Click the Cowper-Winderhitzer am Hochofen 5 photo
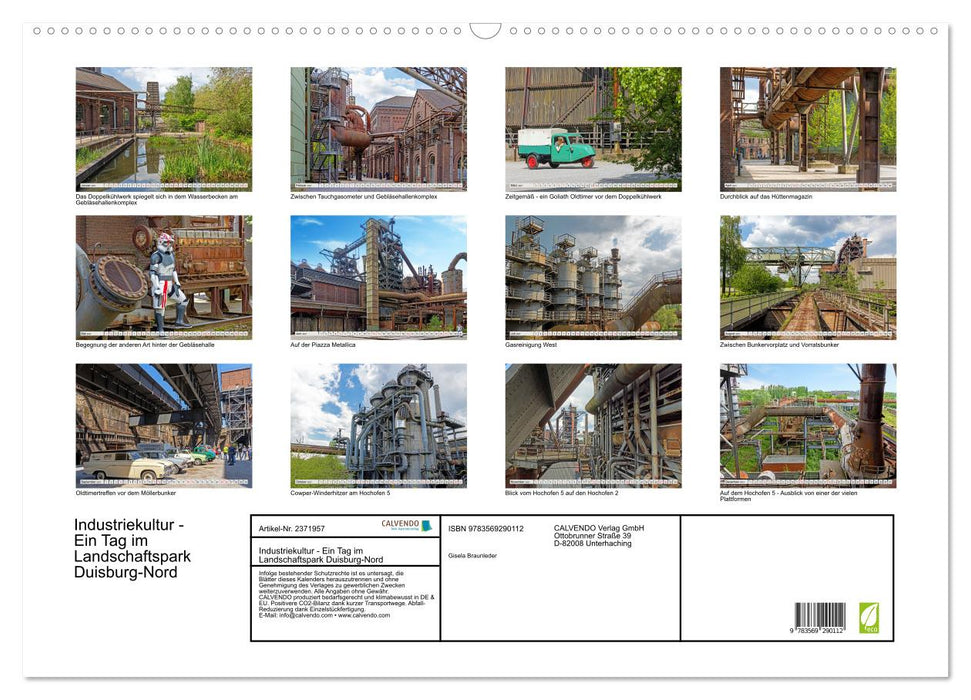Screen dimensions: 971x700 click(378, 426)
